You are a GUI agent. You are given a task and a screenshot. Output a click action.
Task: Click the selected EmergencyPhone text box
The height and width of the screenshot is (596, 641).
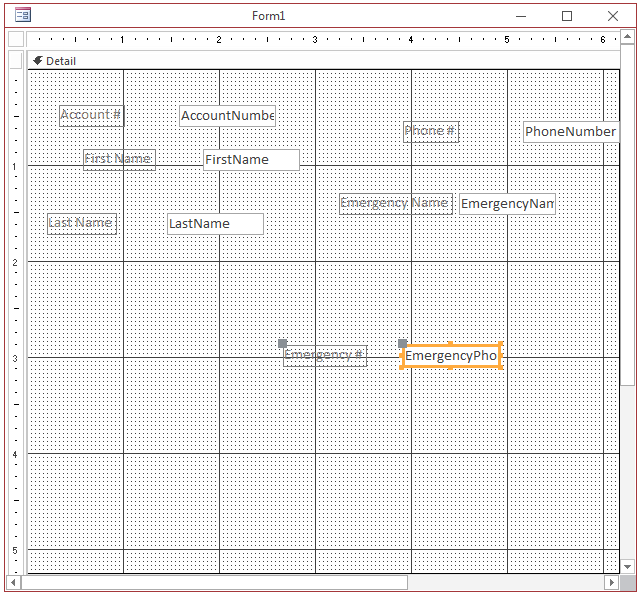tap(451, 356)
